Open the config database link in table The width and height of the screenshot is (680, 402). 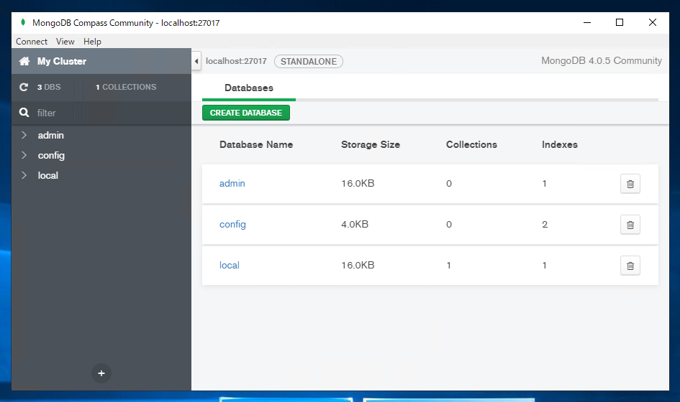232,224
